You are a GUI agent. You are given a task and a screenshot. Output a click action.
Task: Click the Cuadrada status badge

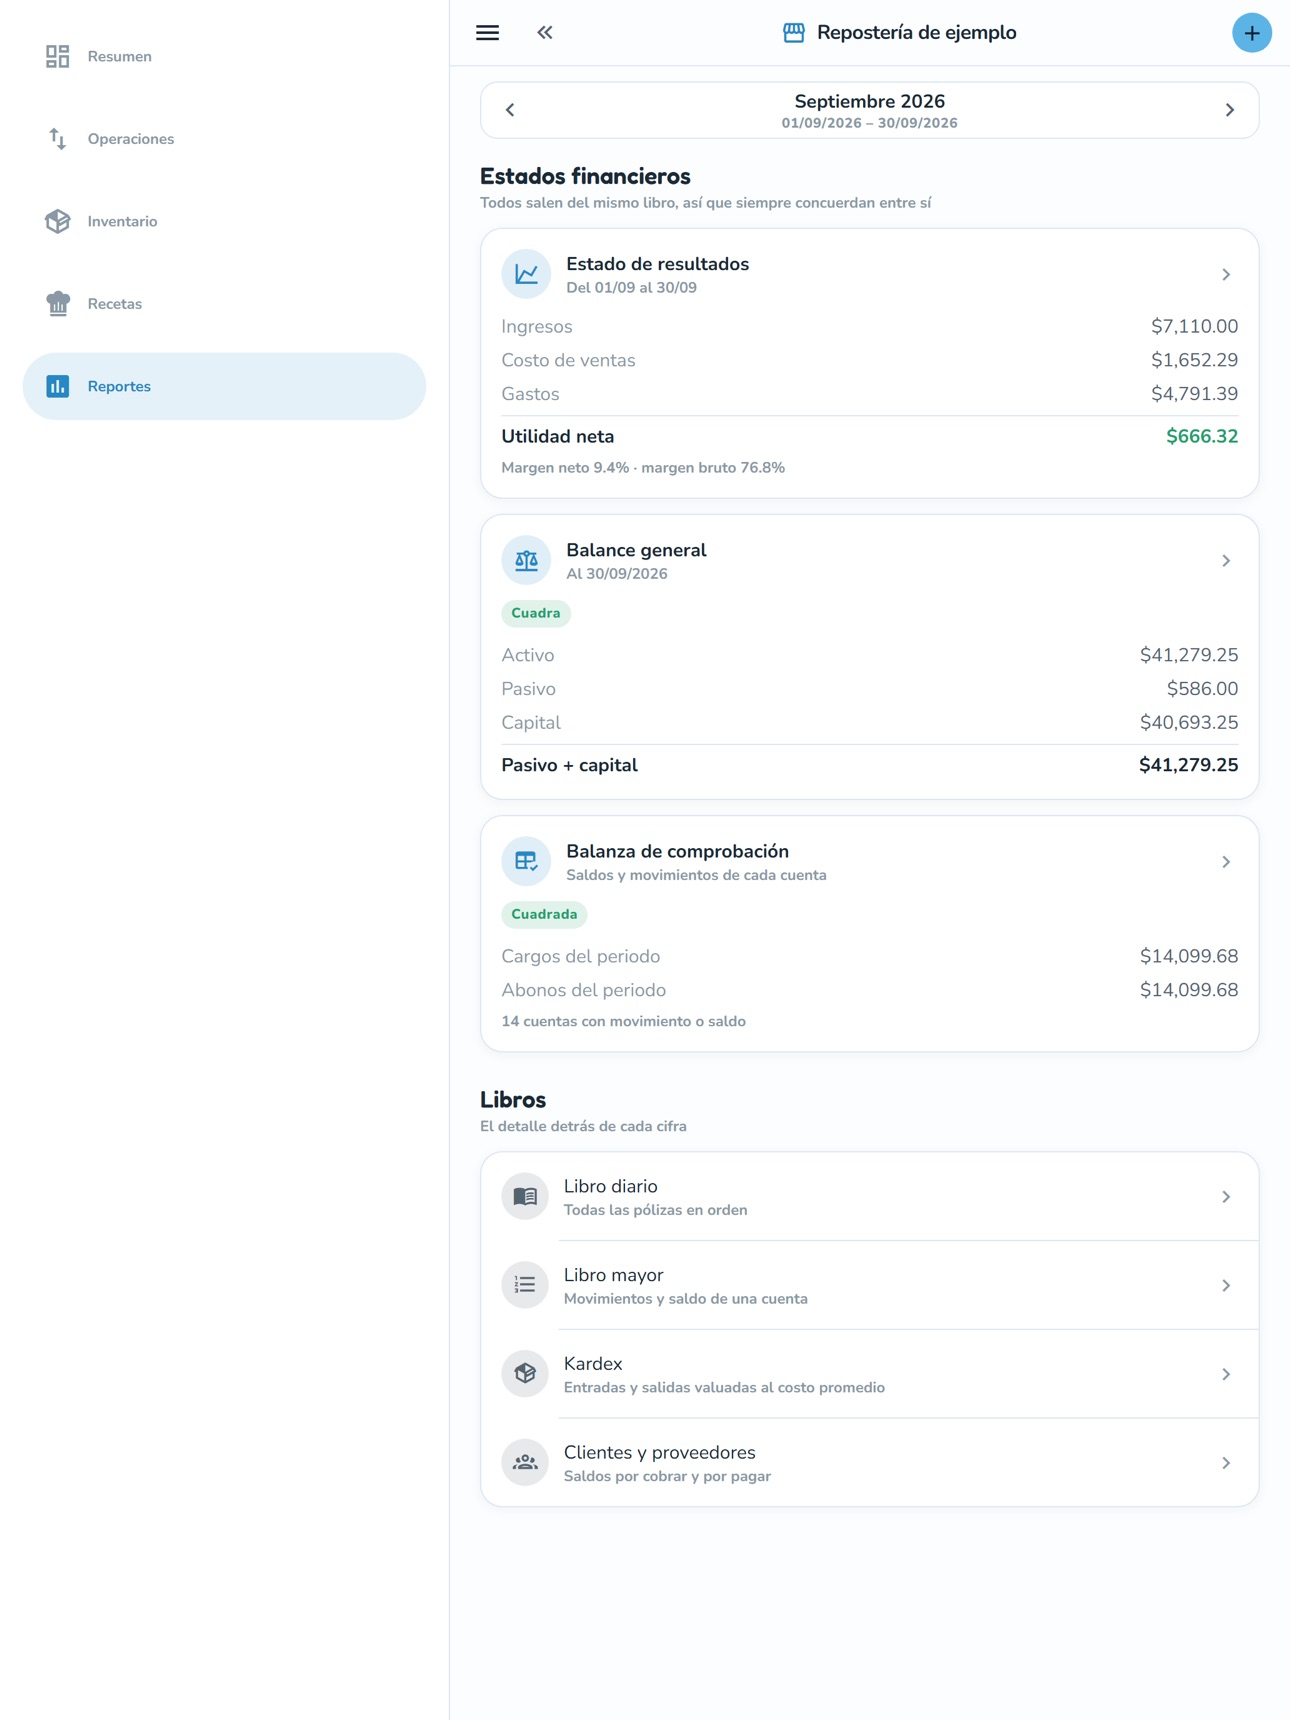(x=544, y=914)
